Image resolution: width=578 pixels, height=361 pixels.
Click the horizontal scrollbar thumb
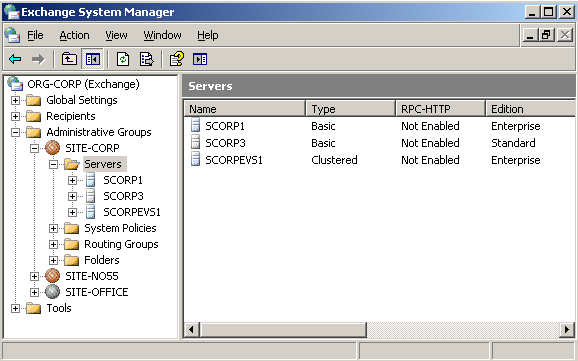[283, 329]
